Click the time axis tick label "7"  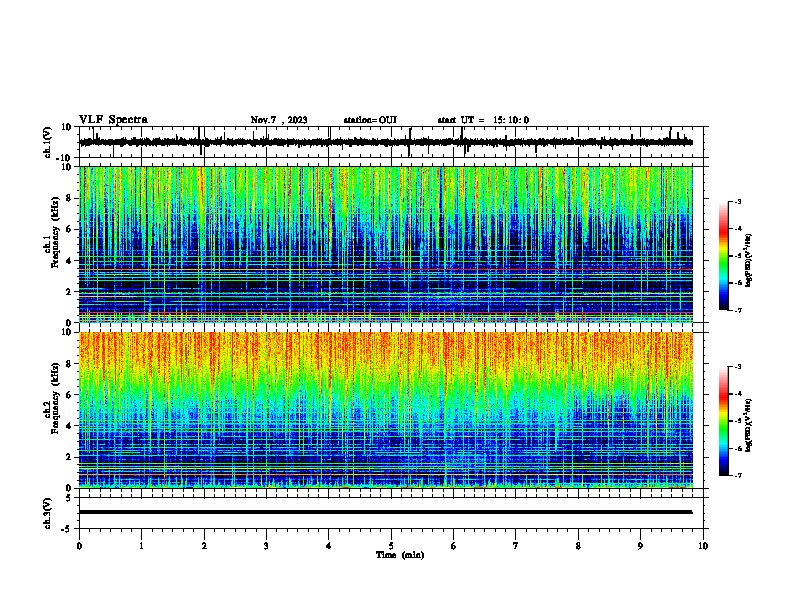coord(516,546)
